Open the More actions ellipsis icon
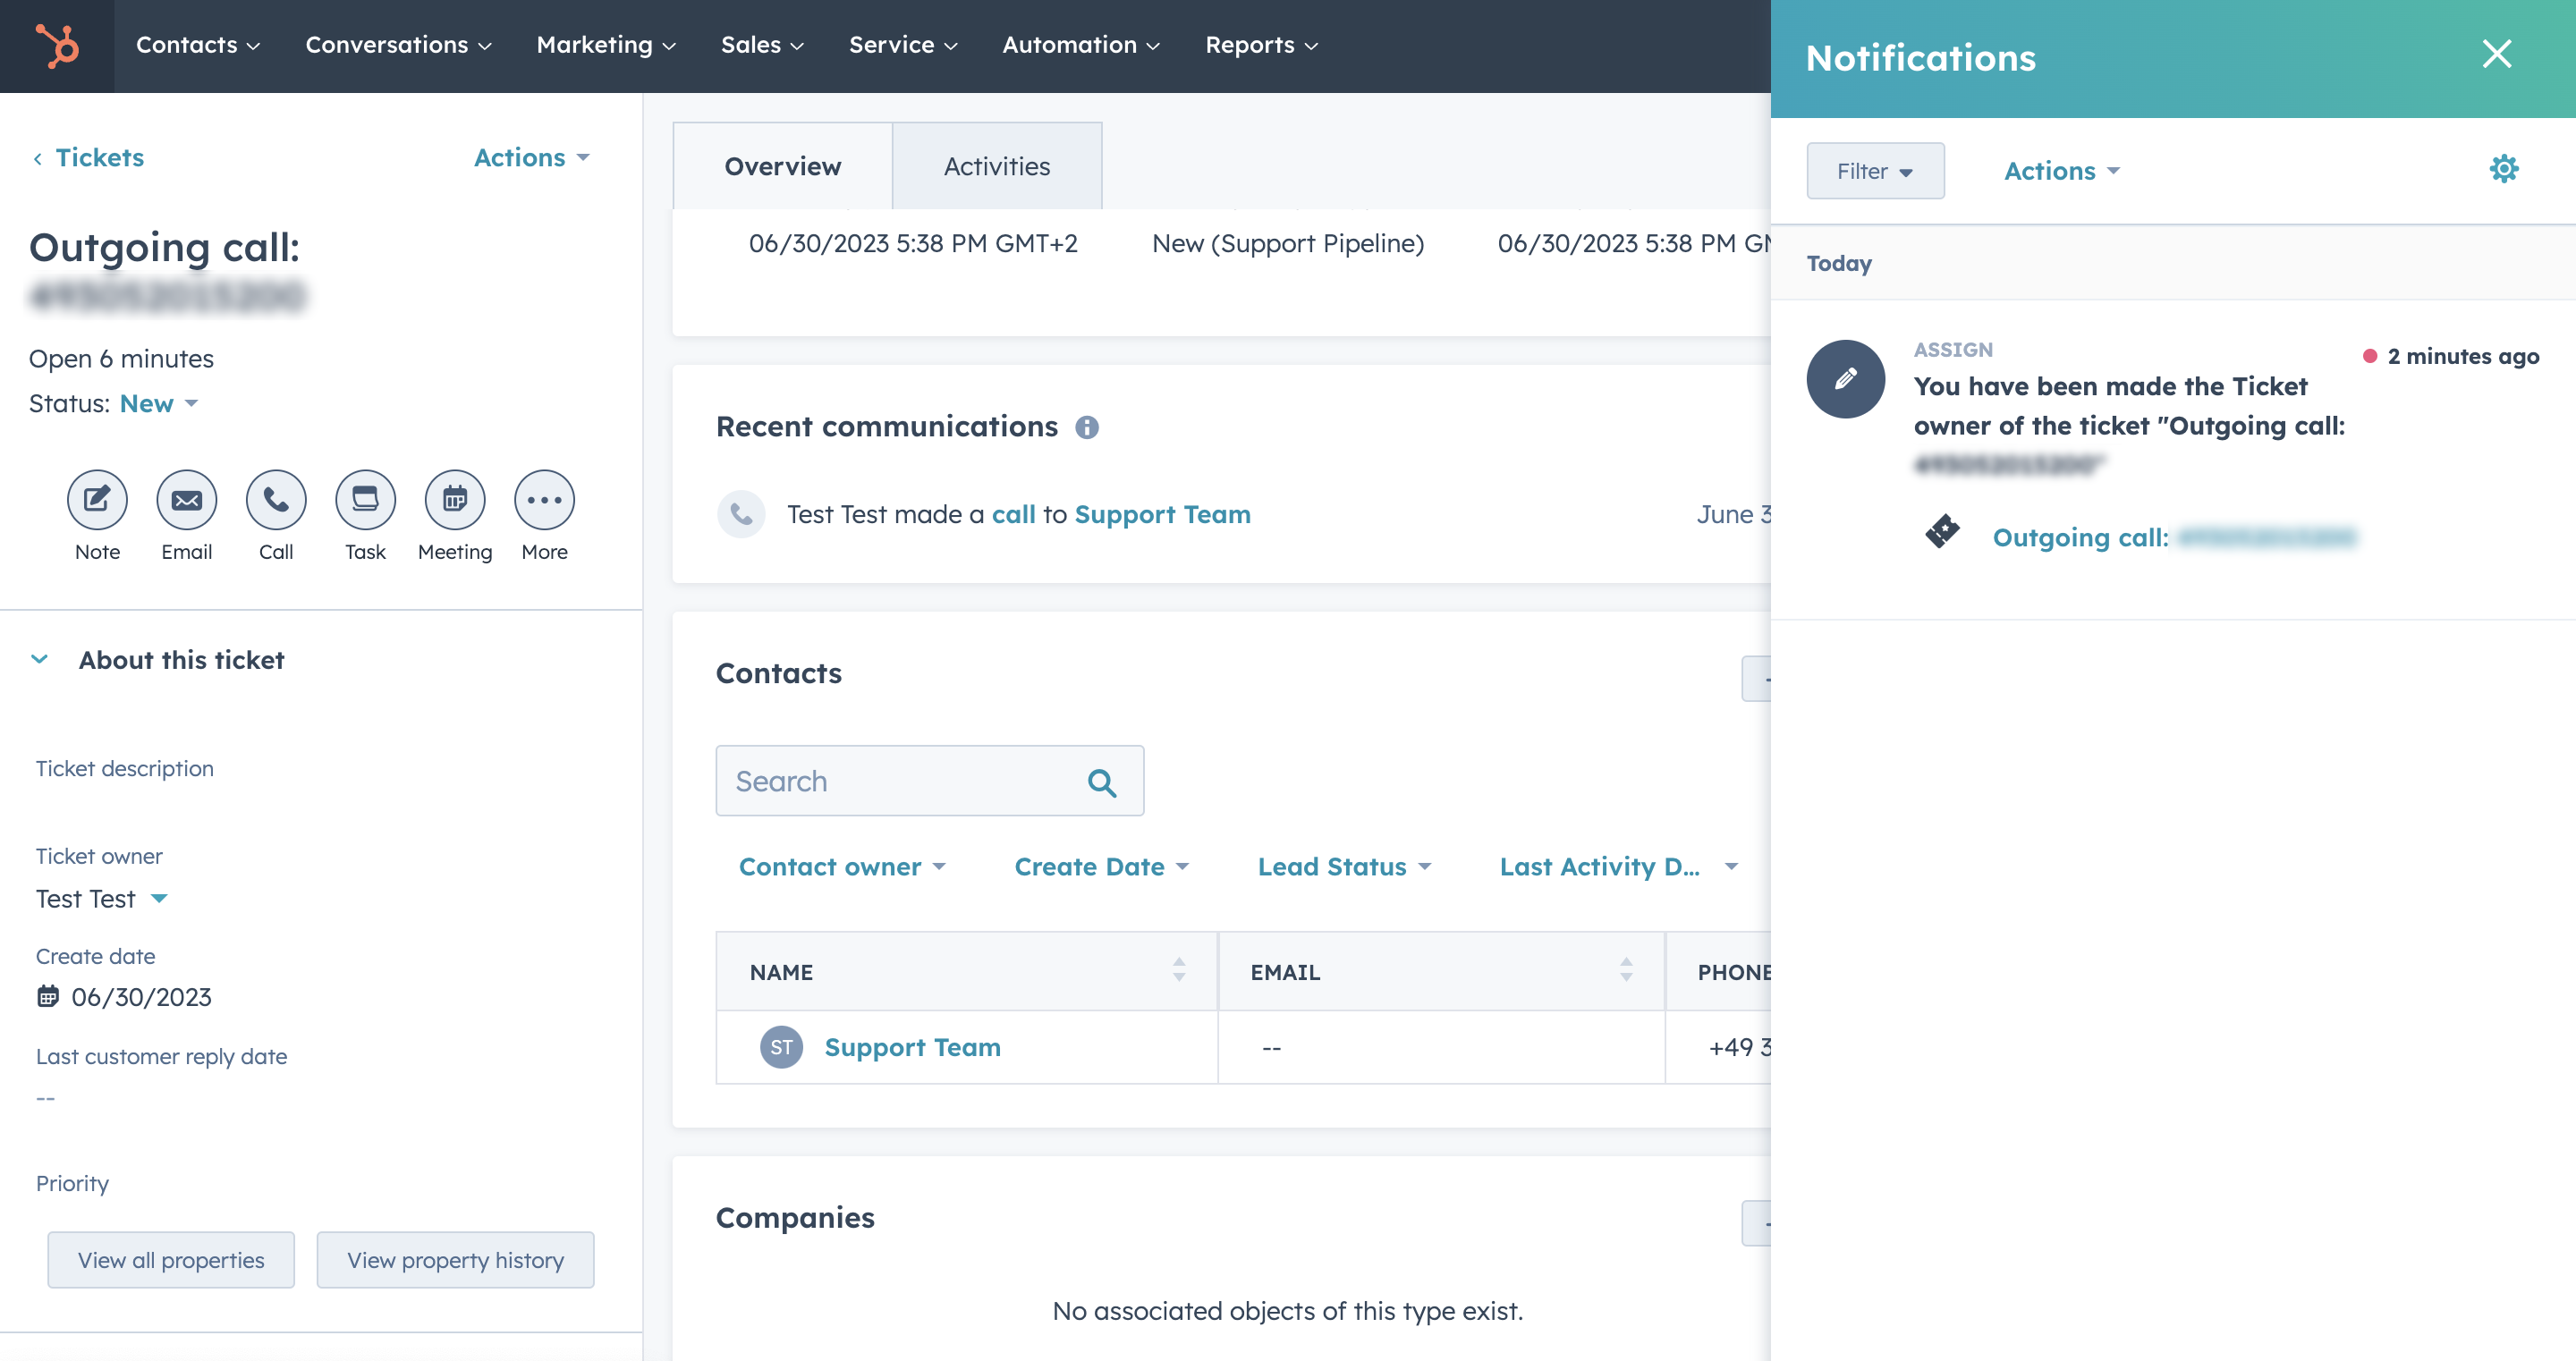The height and width of the screenshot is (1361, 2576). point(544,500)
